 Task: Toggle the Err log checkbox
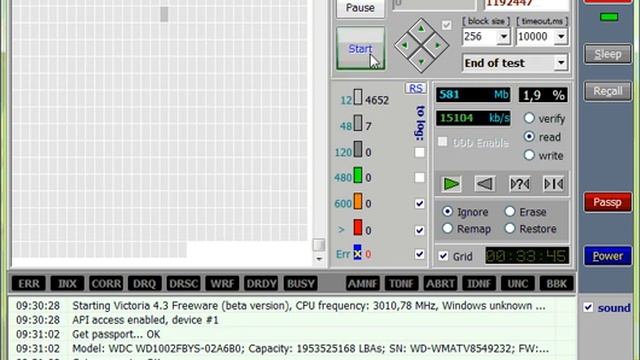(x=420, y=254)
